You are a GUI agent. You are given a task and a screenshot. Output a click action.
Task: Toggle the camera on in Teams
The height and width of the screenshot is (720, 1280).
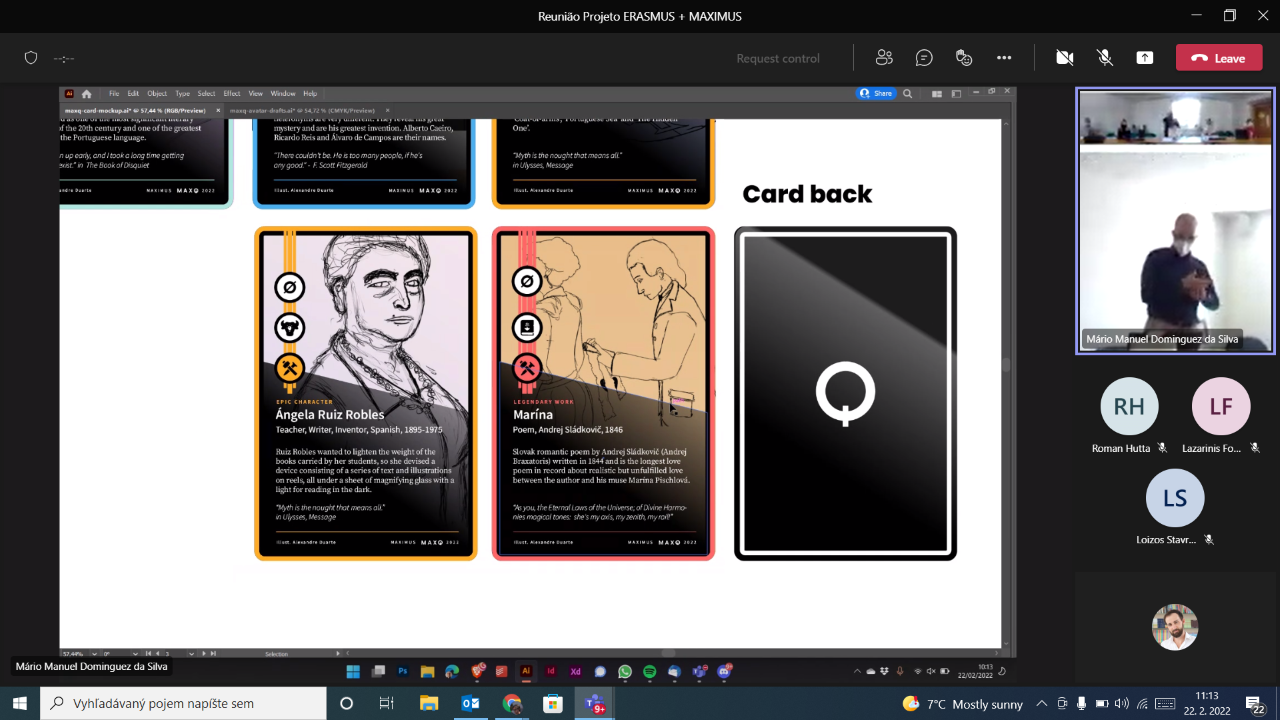1065,58
